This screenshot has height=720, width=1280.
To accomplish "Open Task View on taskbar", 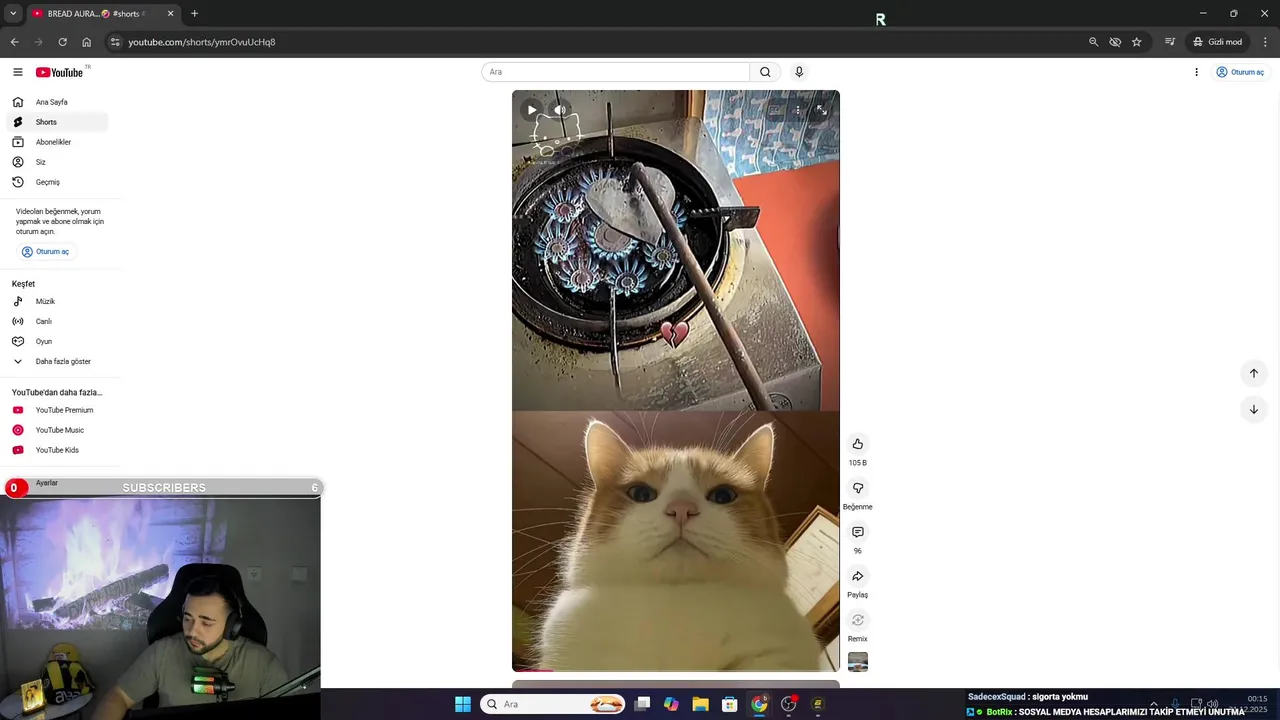I will pos(643,704).
